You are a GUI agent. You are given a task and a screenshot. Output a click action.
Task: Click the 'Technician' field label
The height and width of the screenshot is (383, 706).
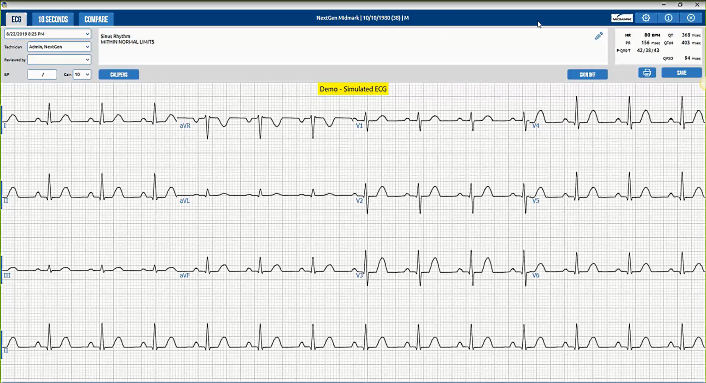[x=13, y=47]
